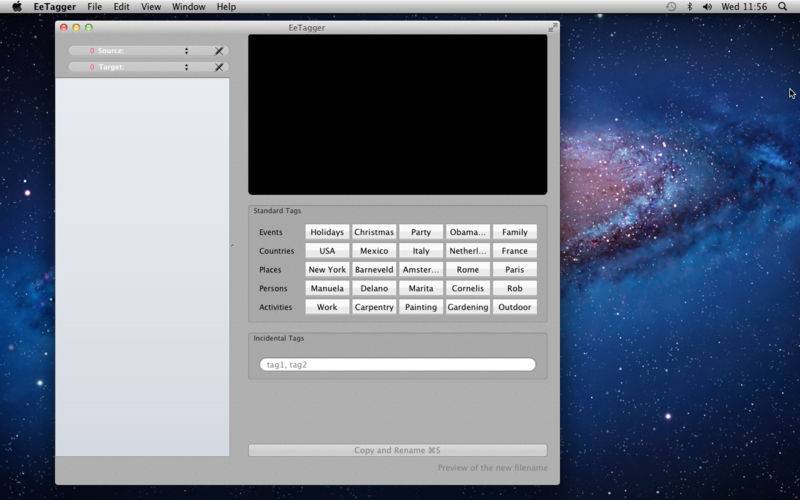
Task: Select the Paris place tag
Action: point(515,269)
